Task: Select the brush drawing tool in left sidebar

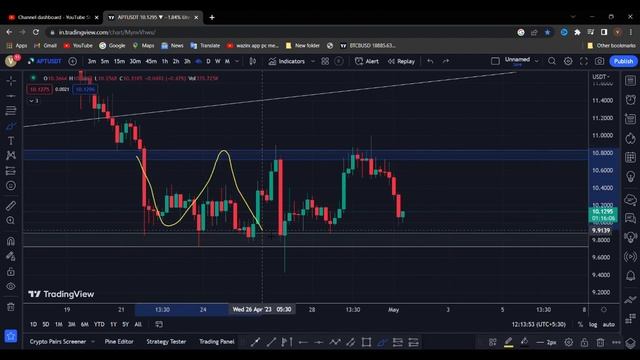Action: pos(11,126)
